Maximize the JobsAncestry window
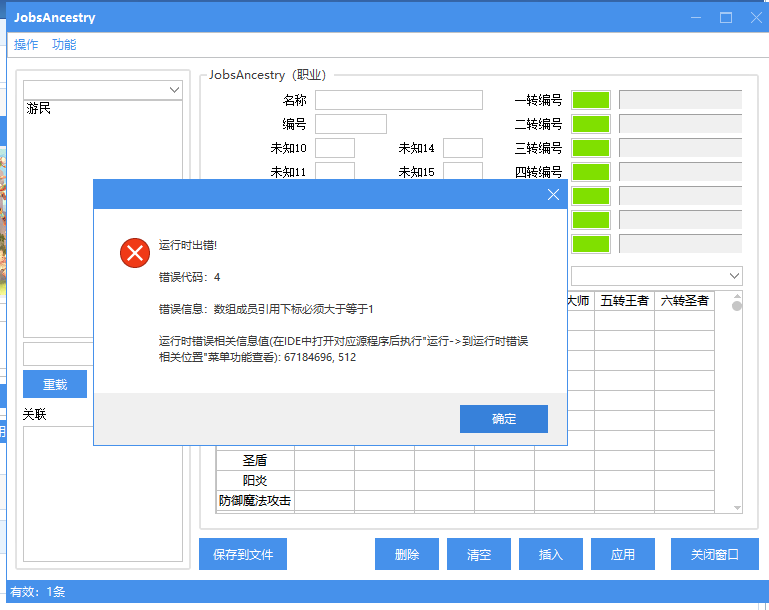Viewport: 769px width, 610px height. pos(726,18)
